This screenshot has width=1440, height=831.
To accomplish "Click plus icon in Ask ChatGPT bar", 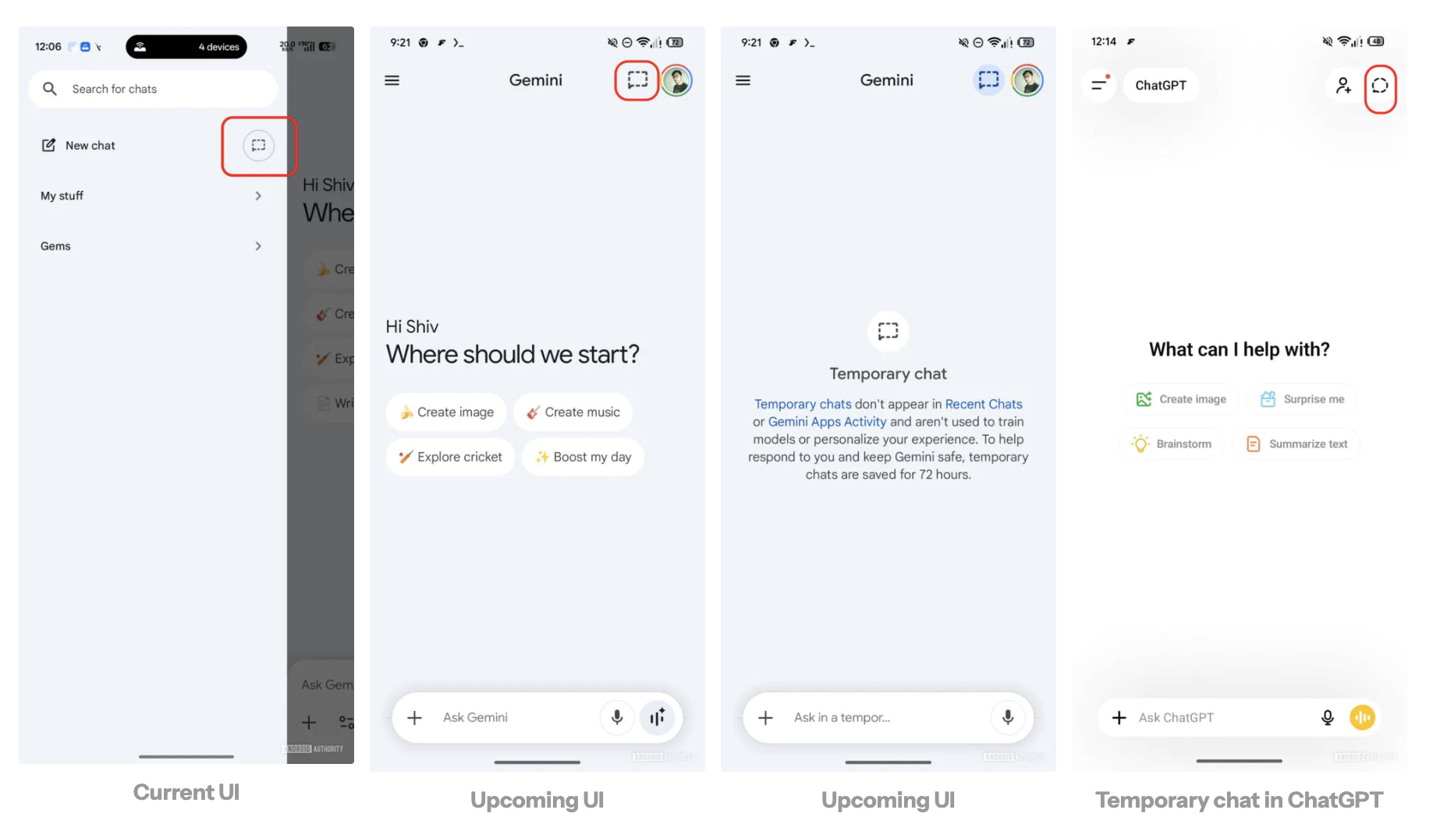I will click(1119, 717).
